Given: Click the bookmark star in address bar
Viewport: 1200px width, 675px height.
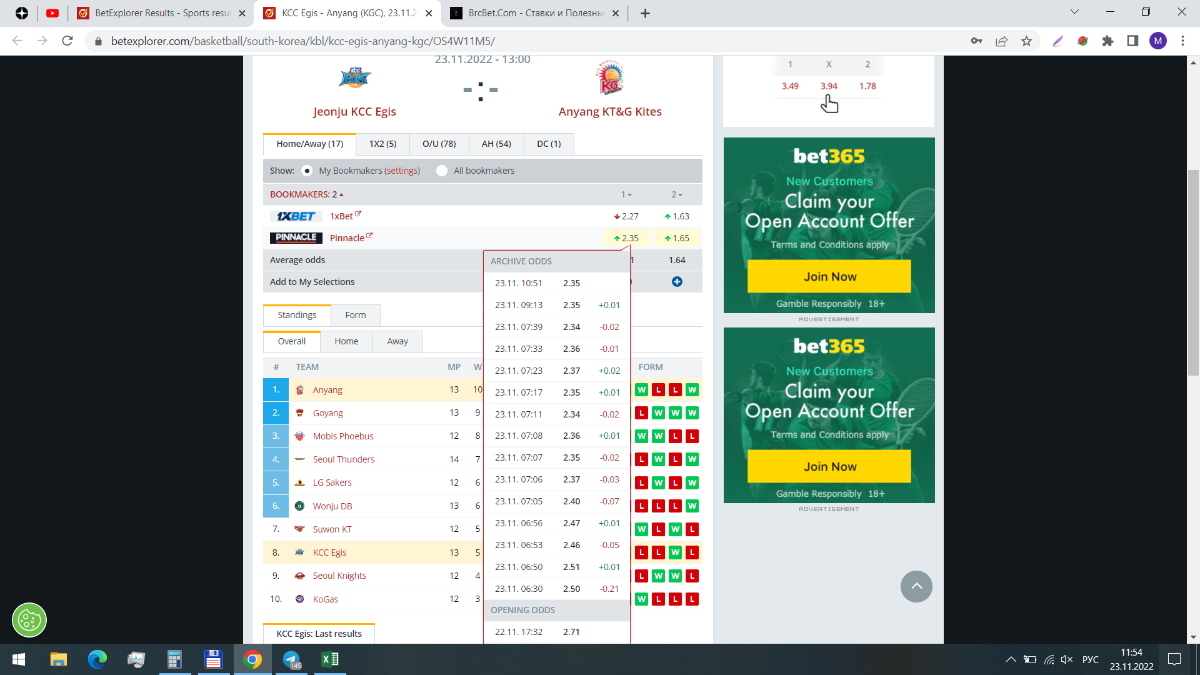Looking at the screenshot, I should [x=1026, y=41].
